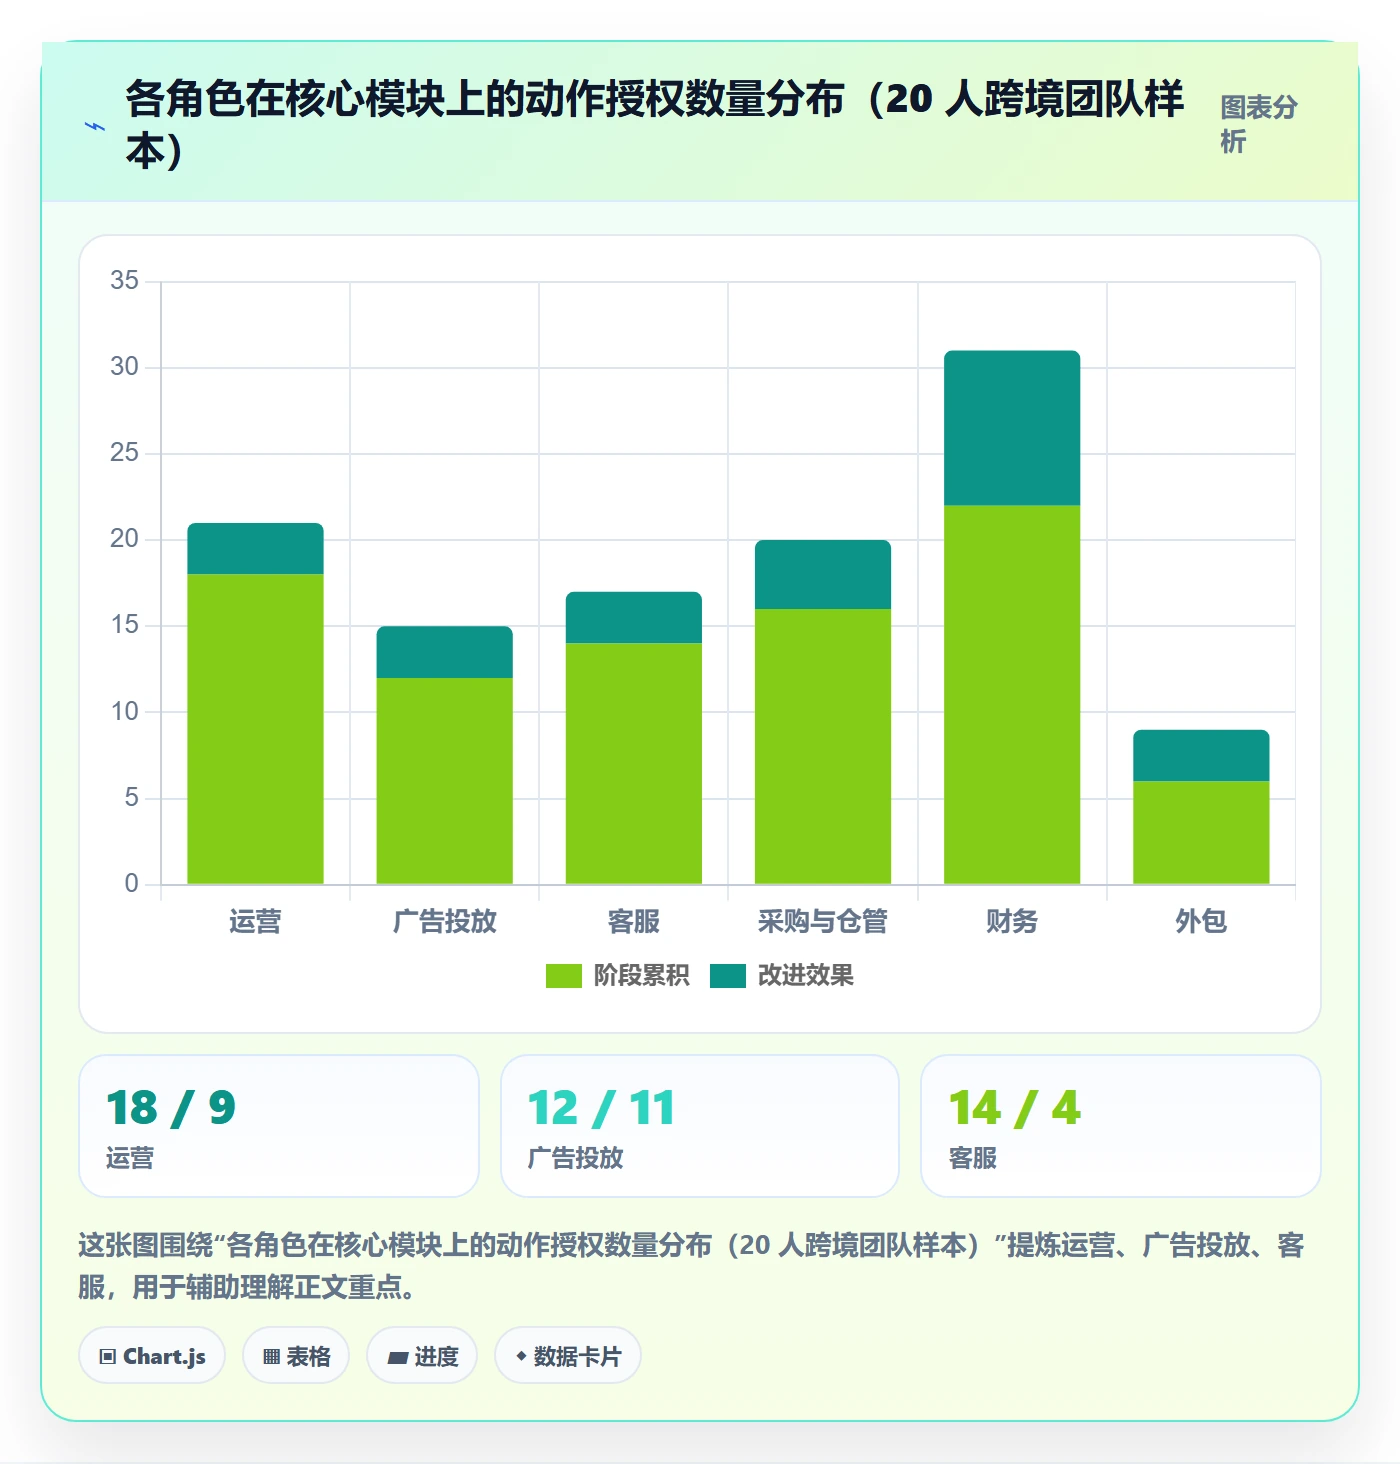The height and width of the screenshot is (1464, 1400).
Task: Select the 进度 tag
Action: [422, 1356]
